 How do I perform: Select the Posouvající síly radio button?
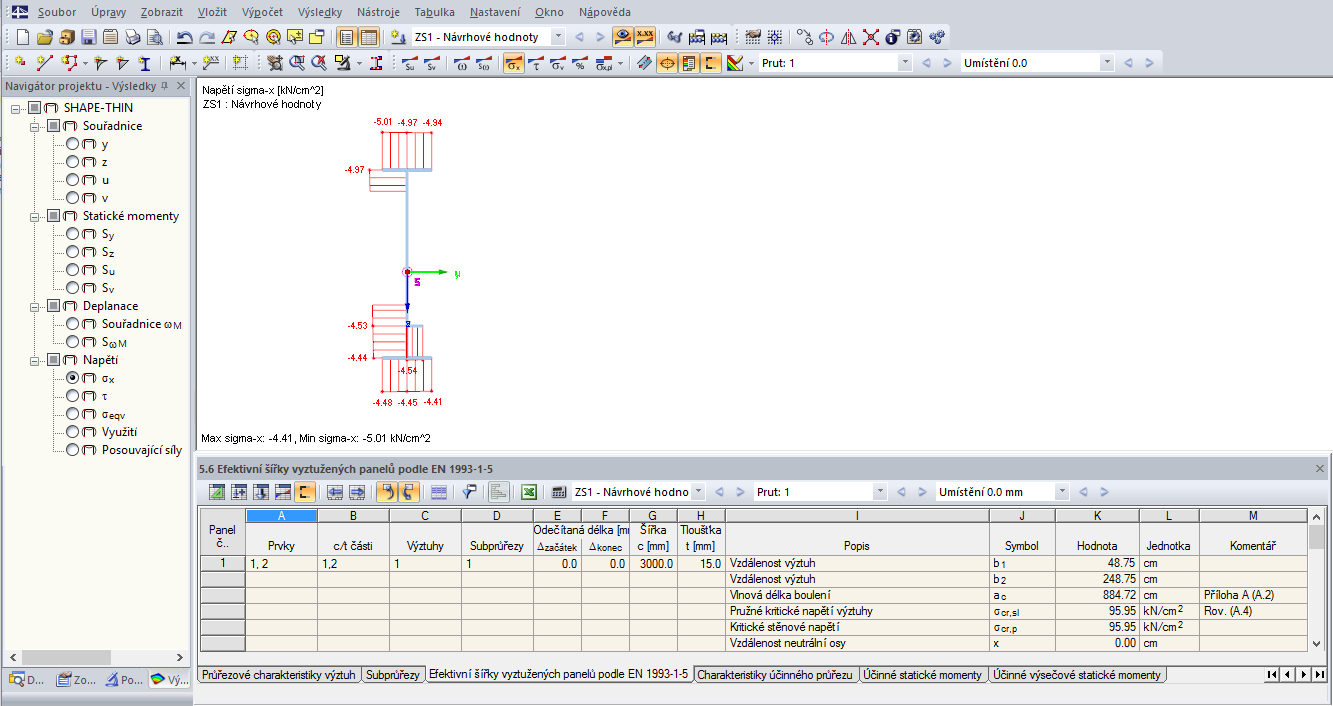tap(73, 450)
